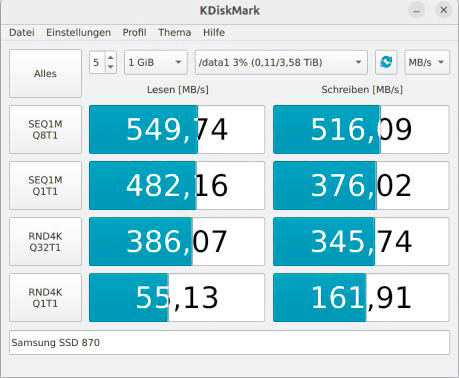Open the Profil menu
The width and height of the screenshot is (459, 378).
coord(134,33)
